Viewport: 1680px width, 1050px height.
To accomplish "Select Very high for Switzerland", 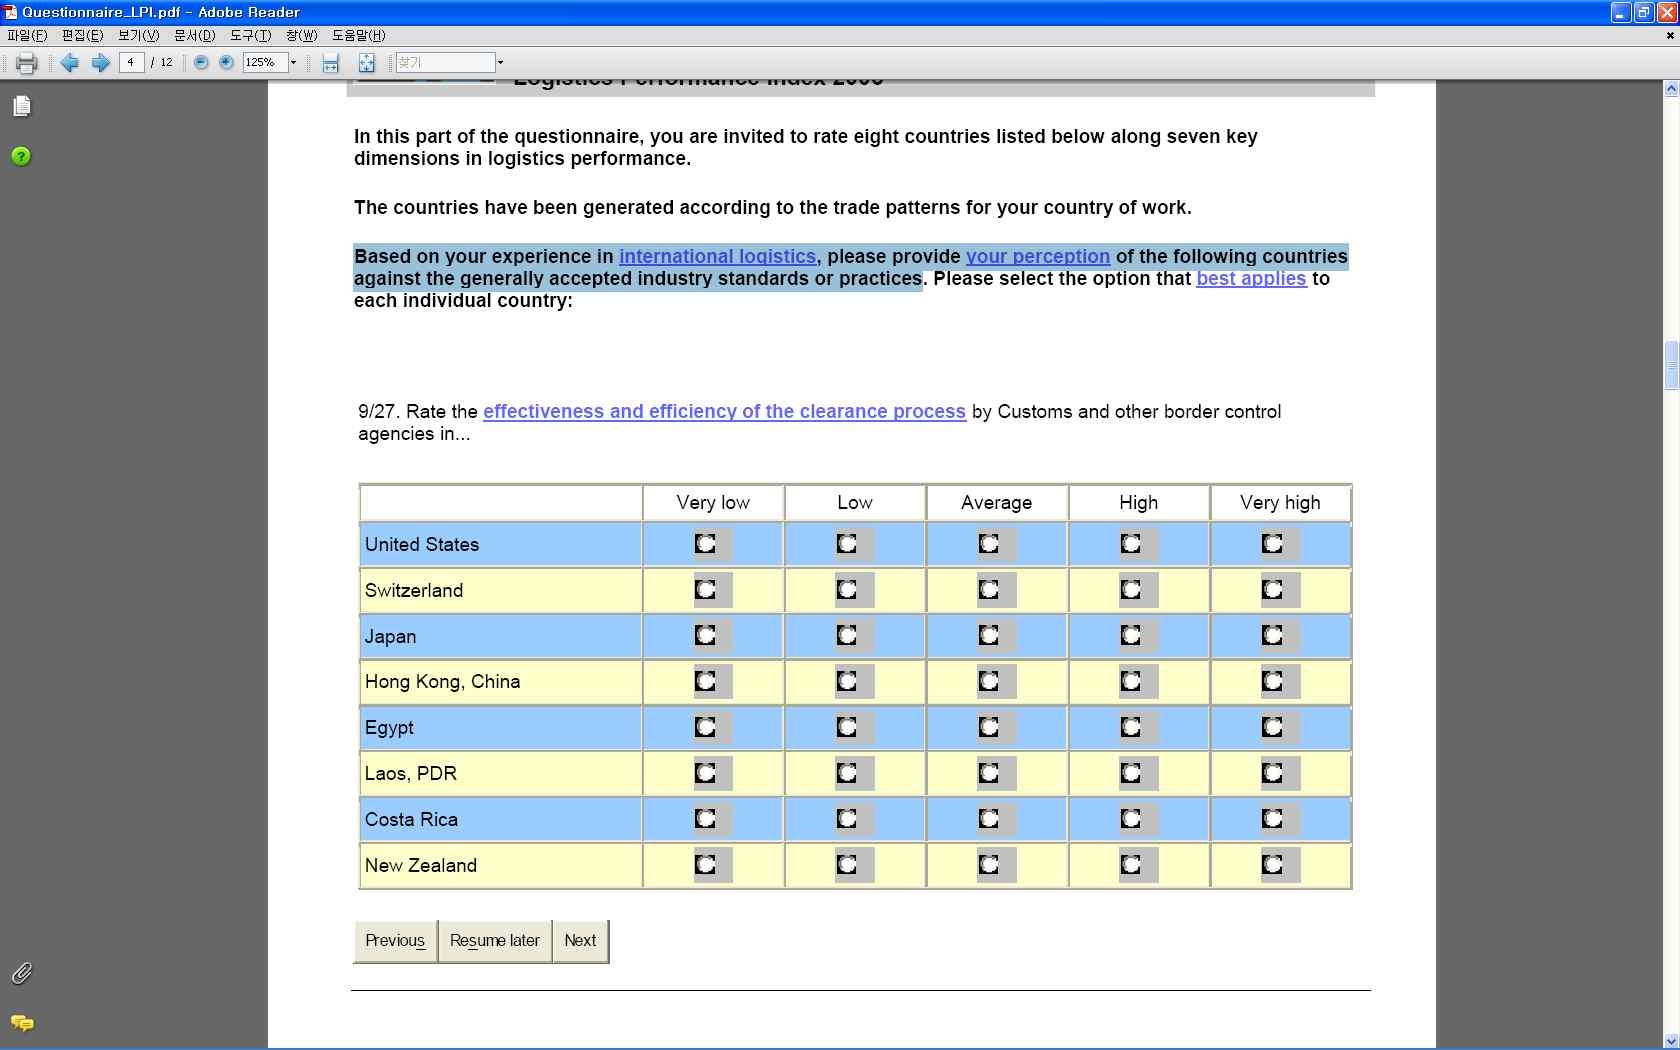I will pos(1273,590).
